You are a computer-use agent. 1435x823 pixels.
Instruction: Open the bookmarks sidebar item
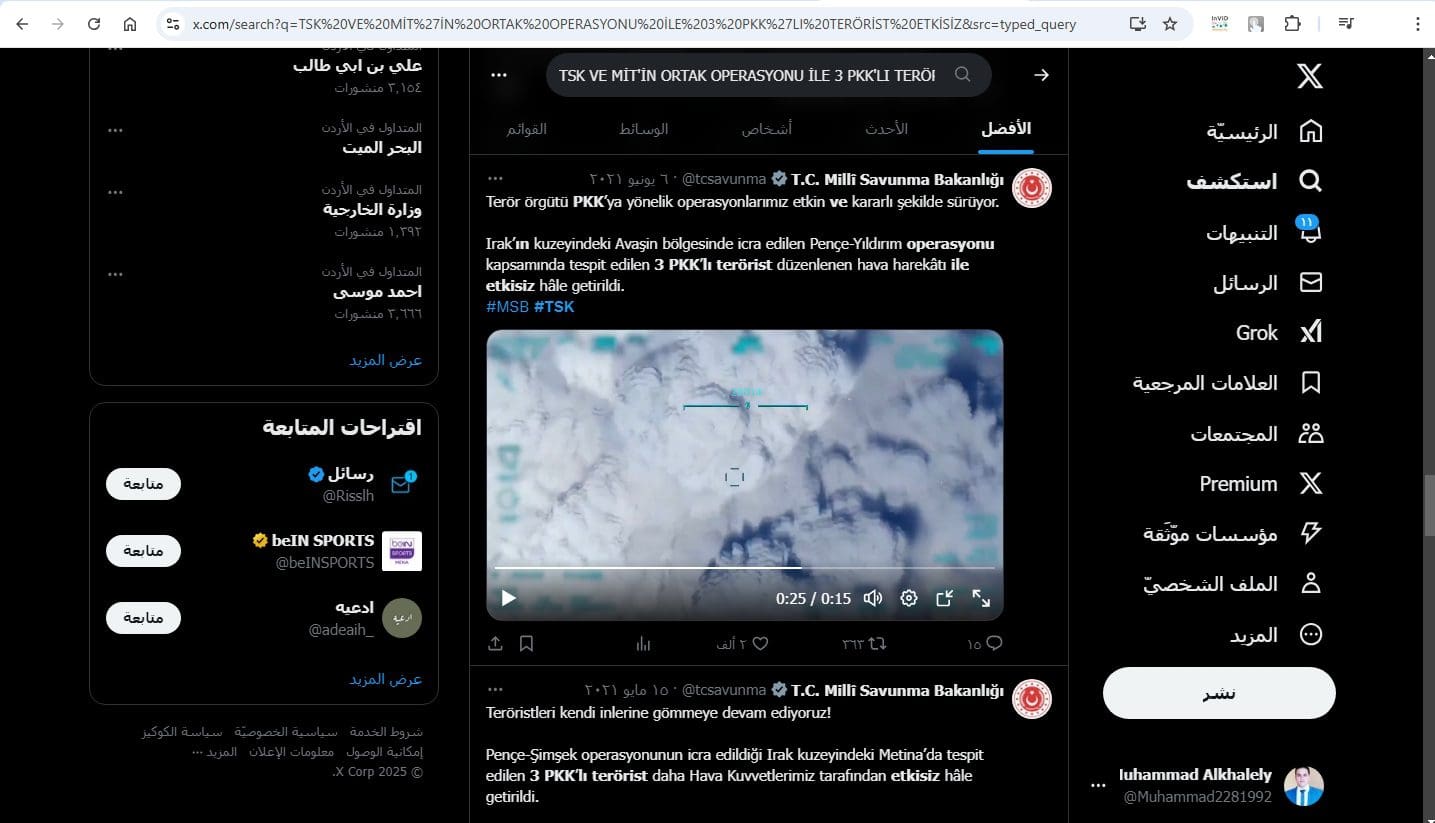[x=1310, y=383]
